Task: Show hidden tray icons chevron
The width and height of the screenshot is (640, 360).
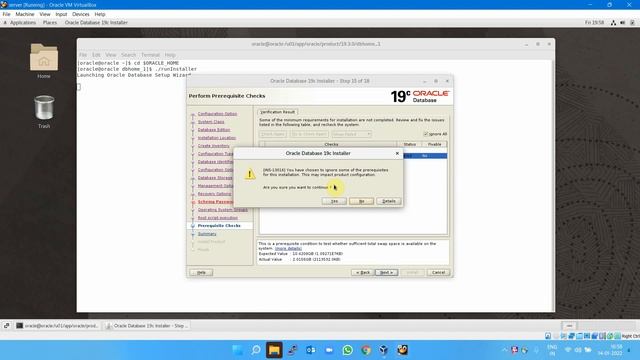Action: [504, 350]
